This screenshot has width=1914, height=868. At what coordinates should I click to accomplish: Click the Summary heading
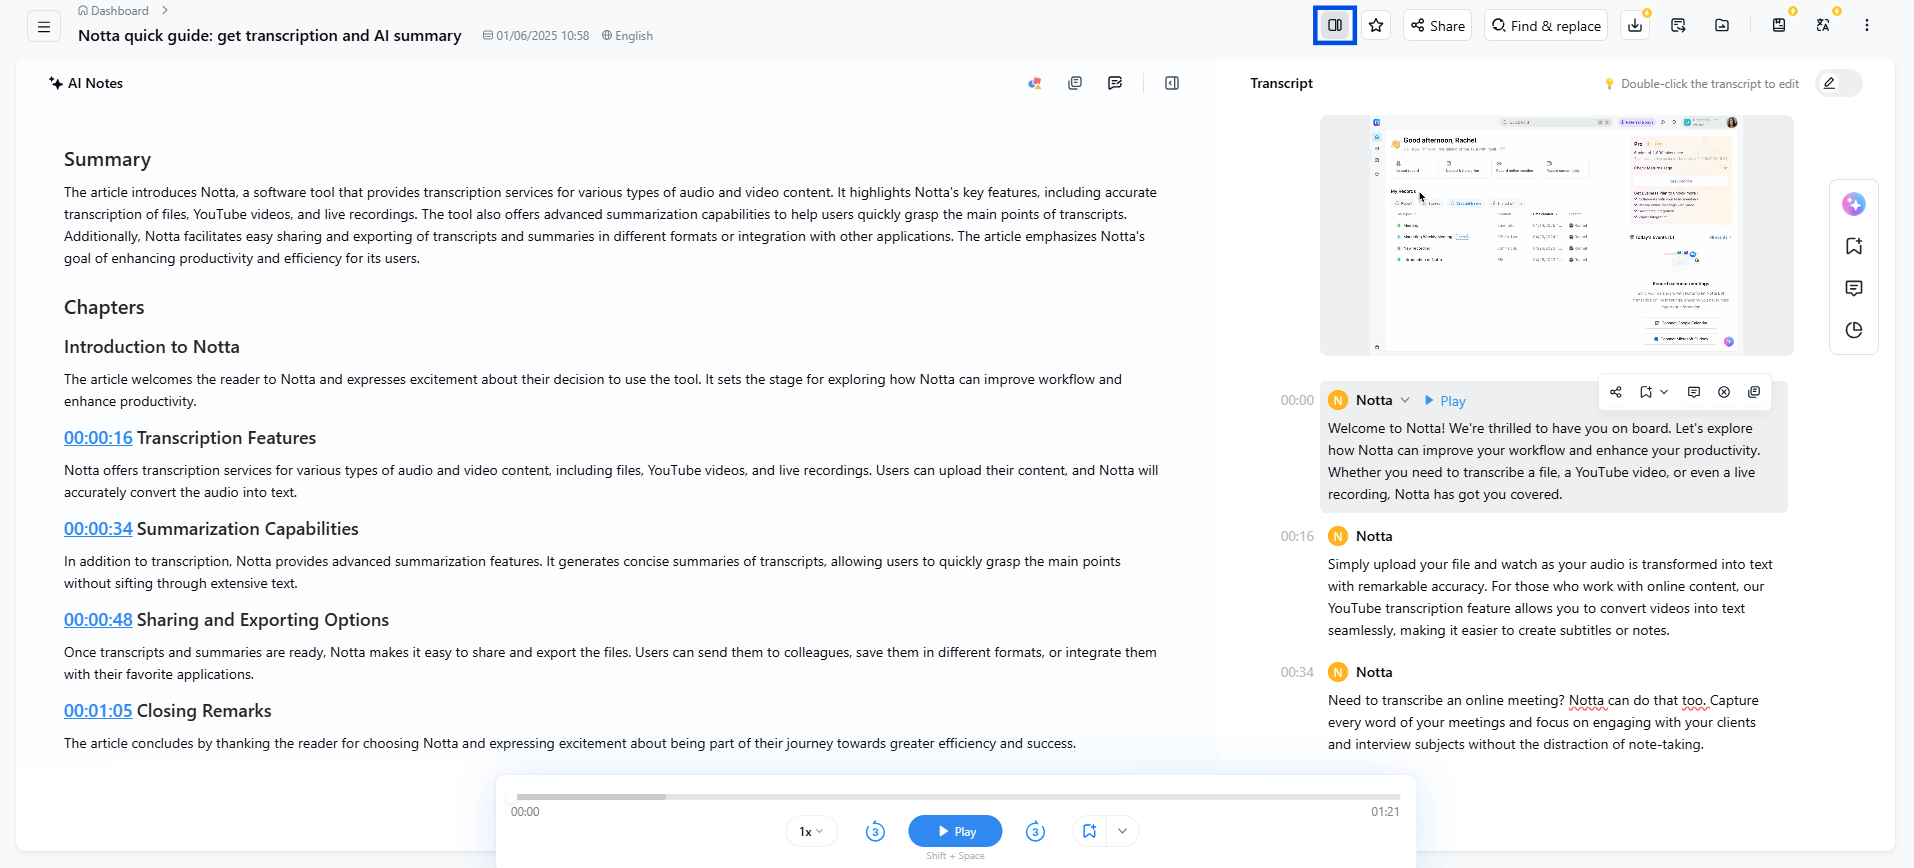tap(107, 160)
